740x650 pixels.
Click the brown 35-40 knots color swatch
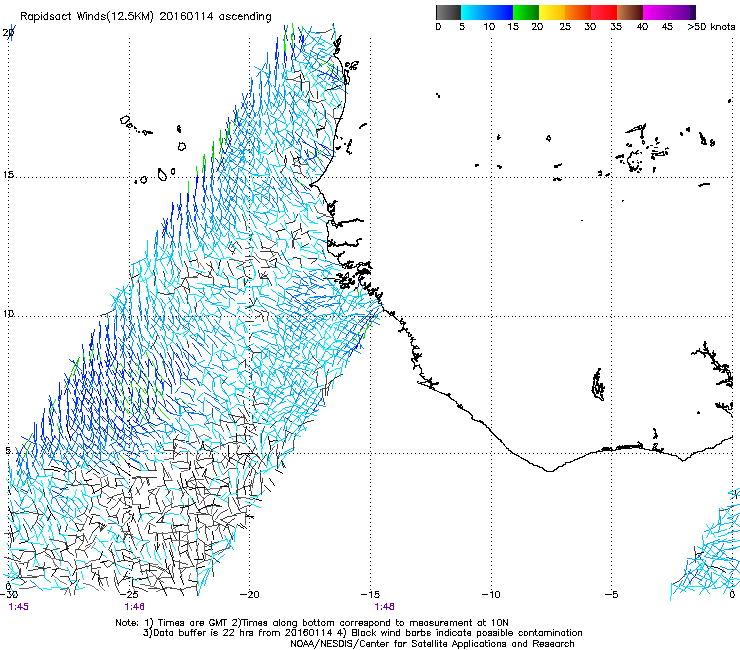[630, 12]
